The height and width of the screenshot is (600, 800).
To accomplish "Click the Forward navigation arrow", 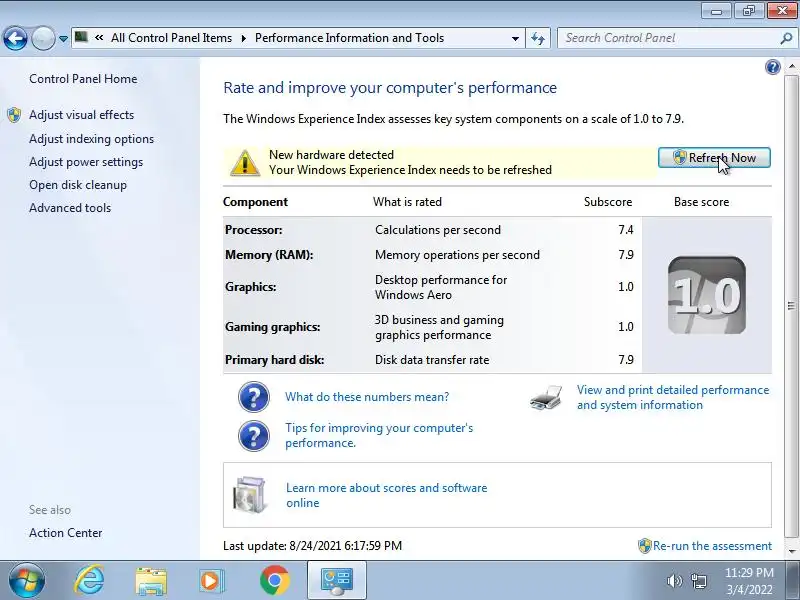I will point(43,38).
